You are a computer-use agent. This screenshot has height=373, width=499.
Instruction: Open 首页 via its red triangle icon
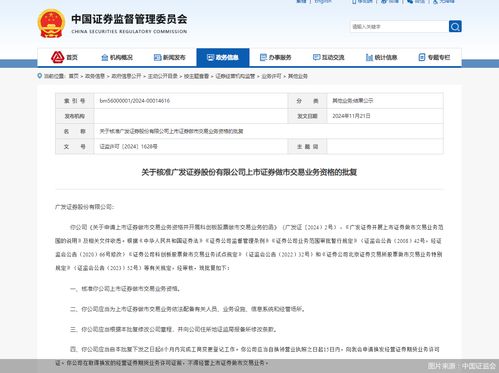point(57,57)
